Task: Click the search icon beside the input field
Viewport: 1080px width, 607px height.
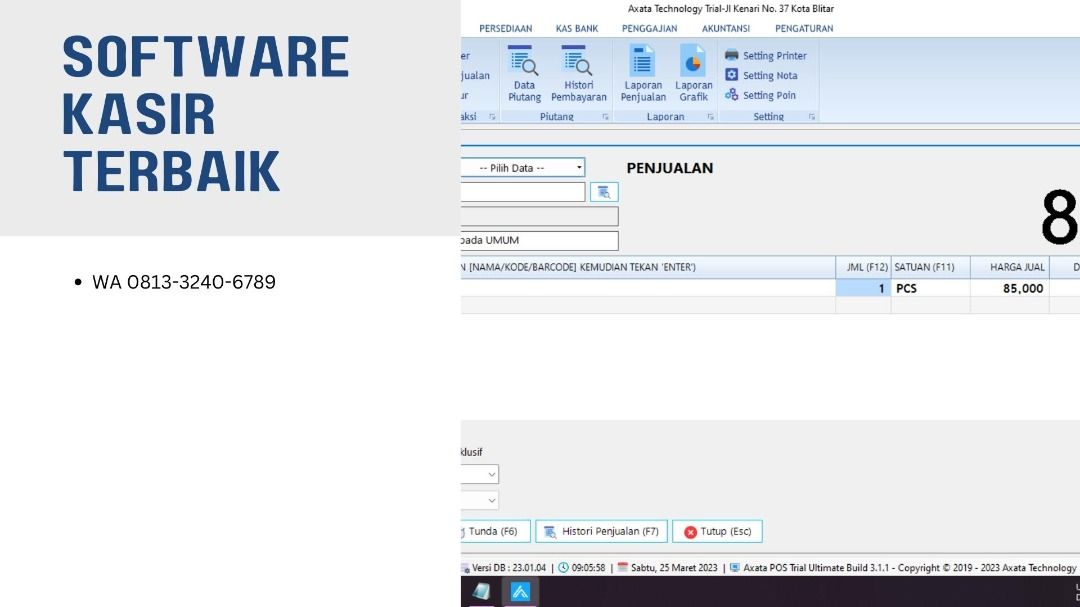Action: (x=604, y=192)
